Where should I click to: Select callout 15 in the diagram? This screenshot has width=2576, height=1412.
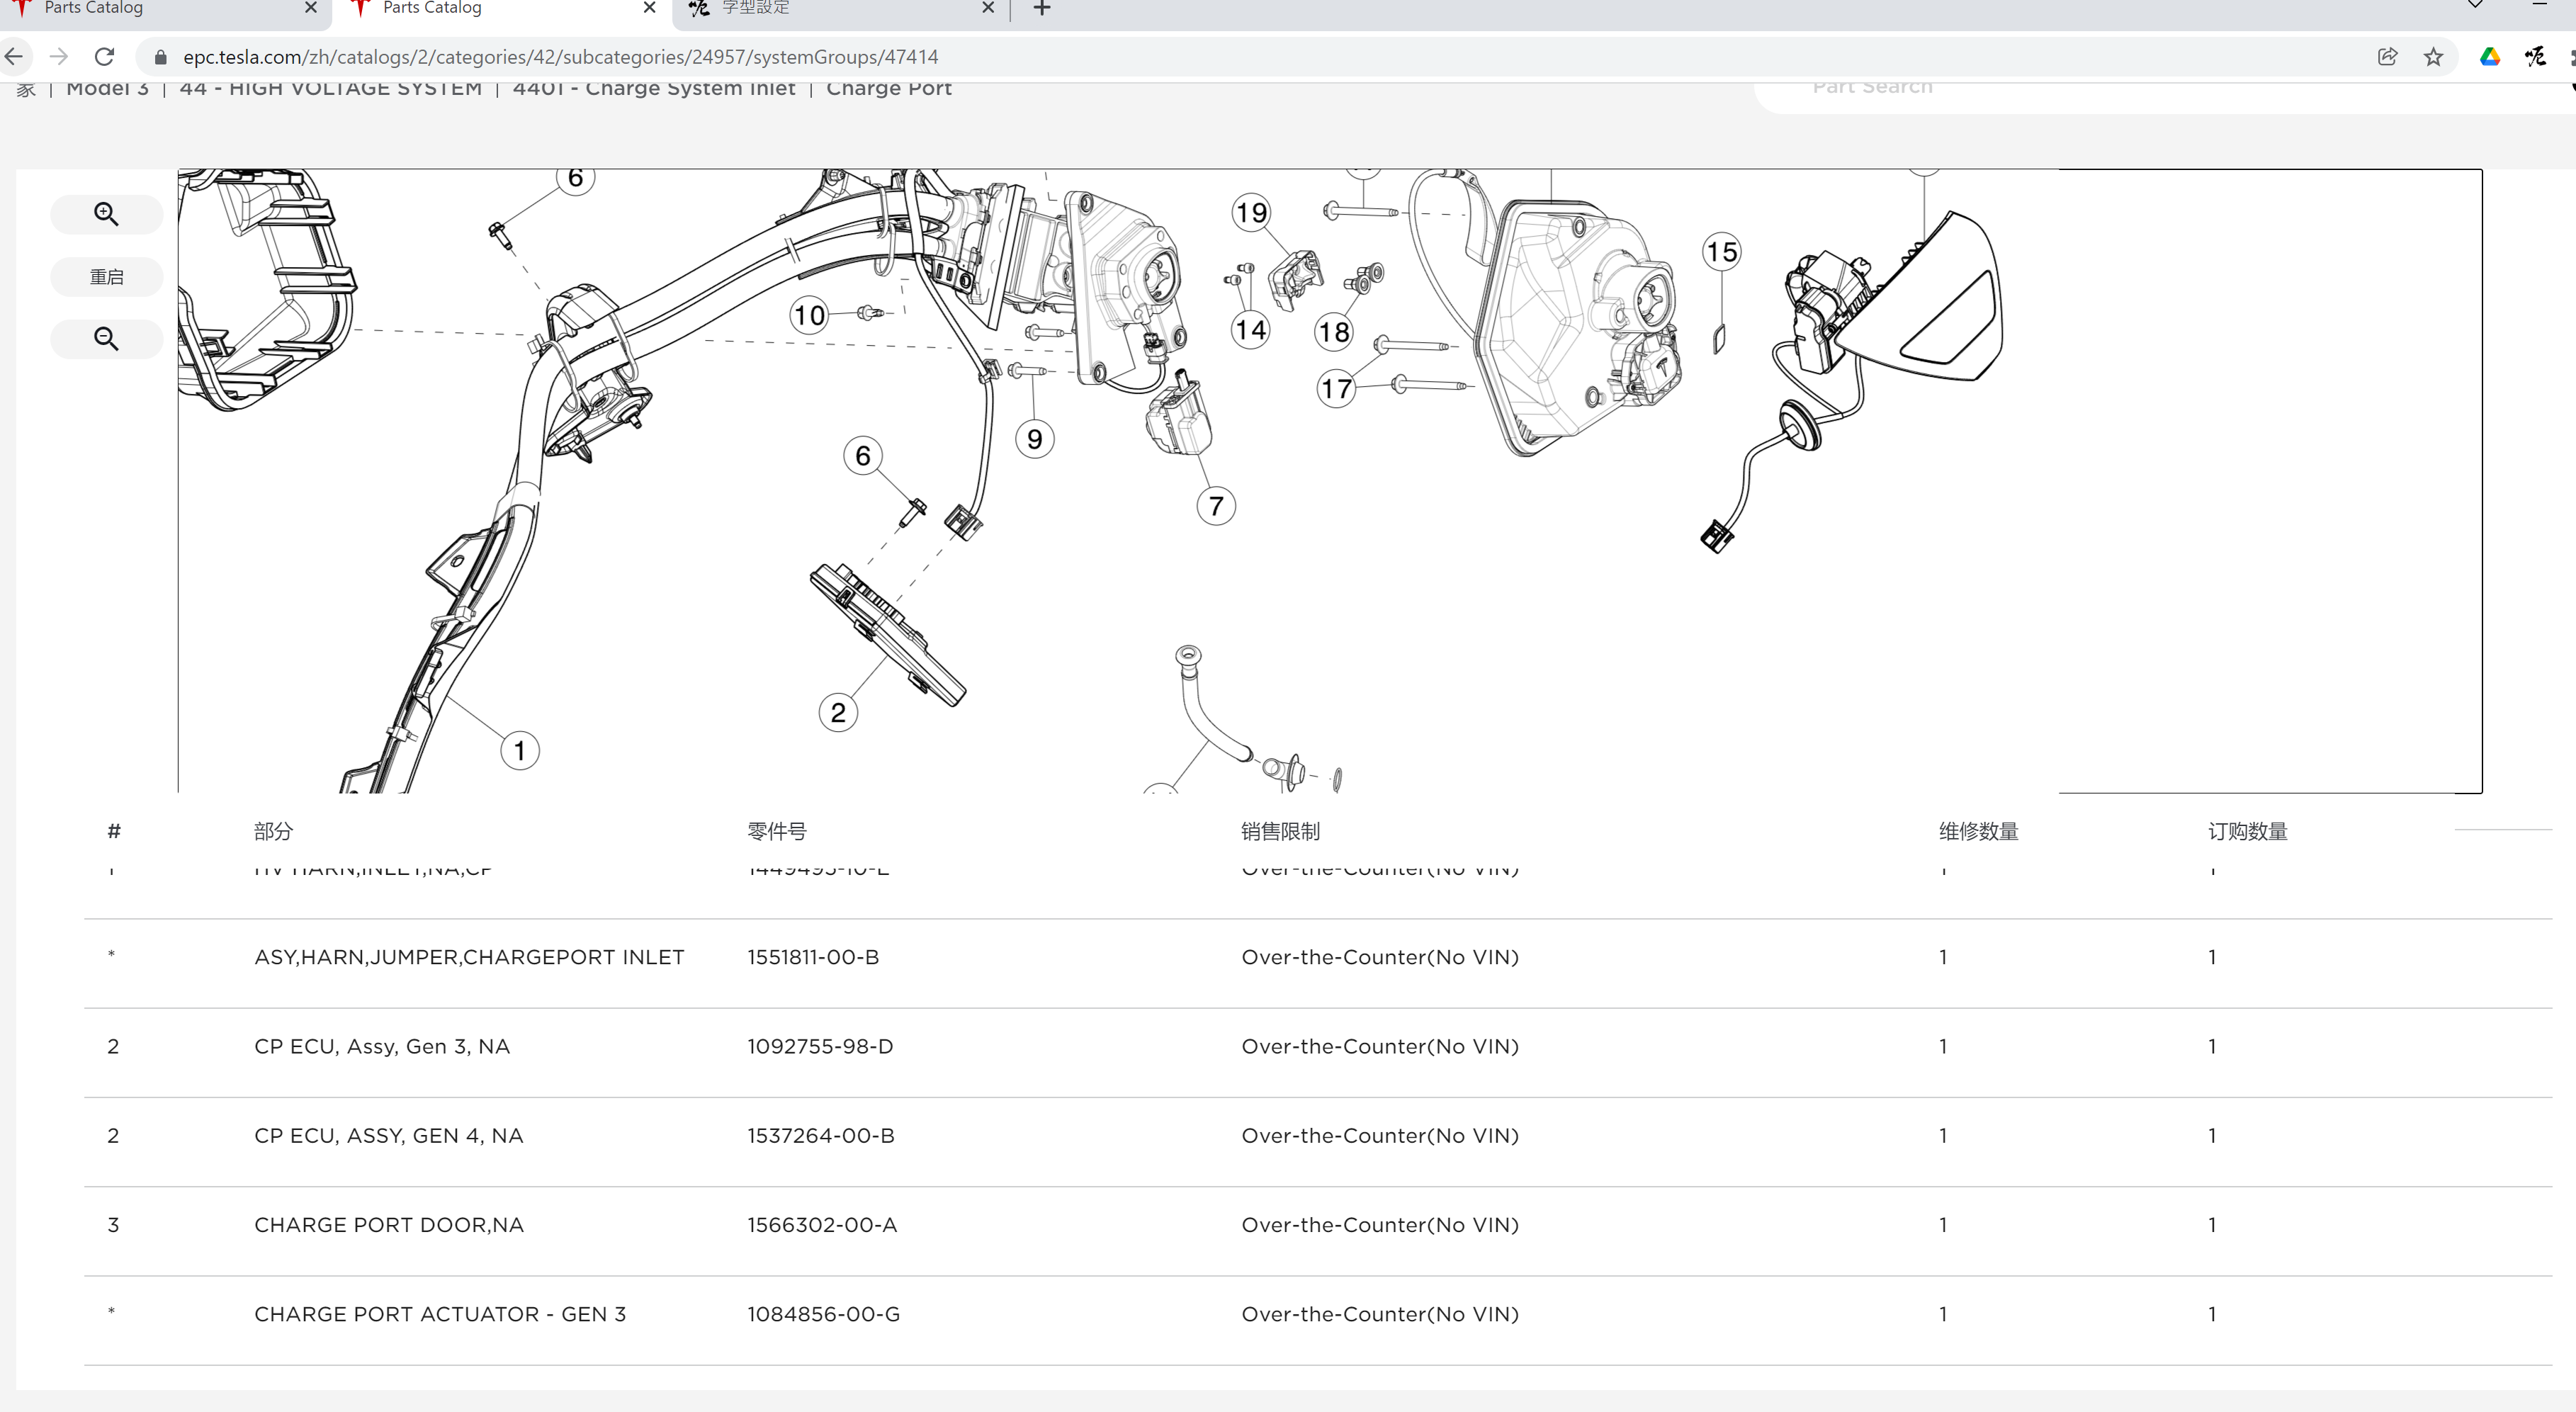1721,252
